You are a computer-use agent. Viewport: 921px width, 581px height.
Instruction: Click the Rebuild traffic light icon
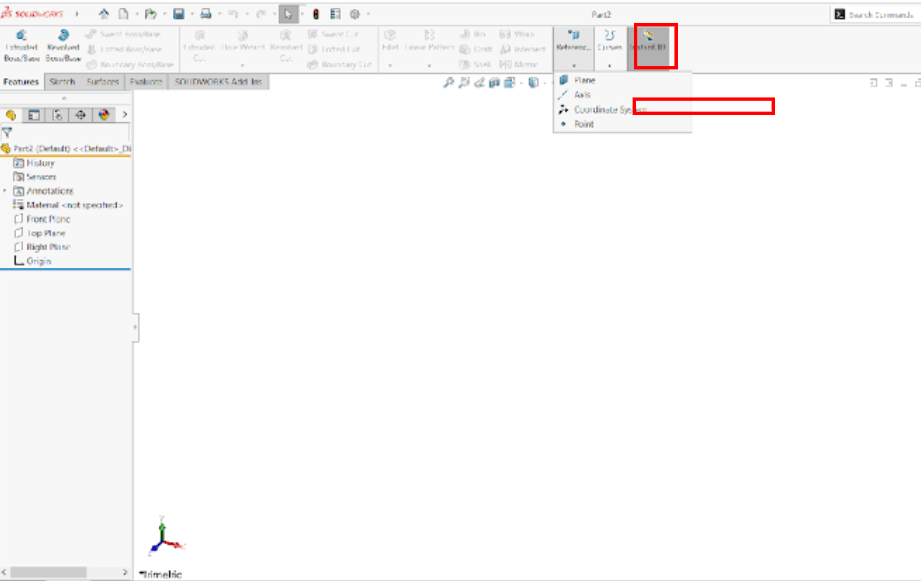click(x=316, y=15)
